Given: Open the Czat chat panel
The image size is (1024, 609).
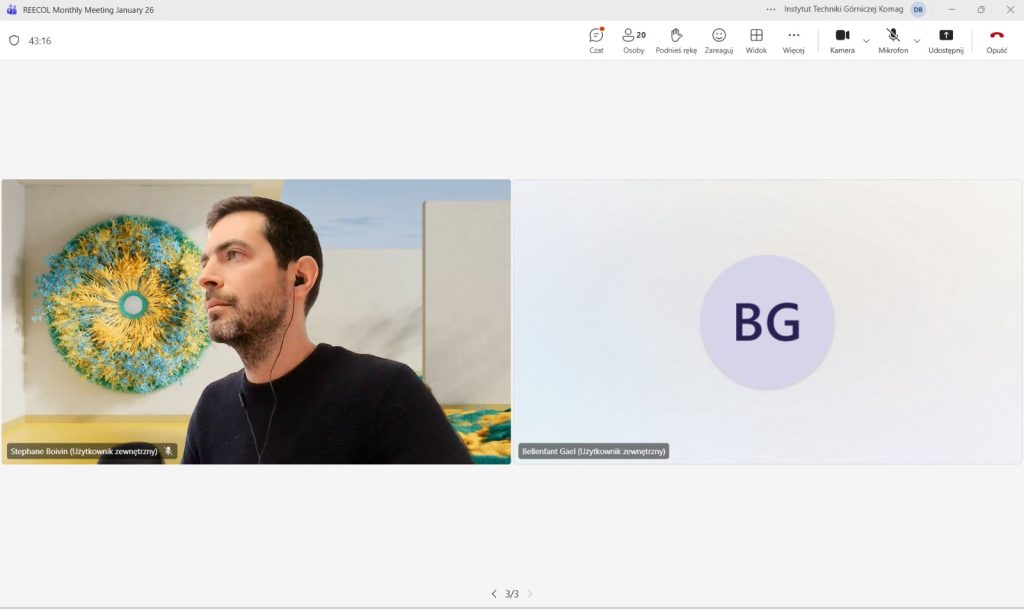Looking at the screenshot, I should (x=596, y=40).
